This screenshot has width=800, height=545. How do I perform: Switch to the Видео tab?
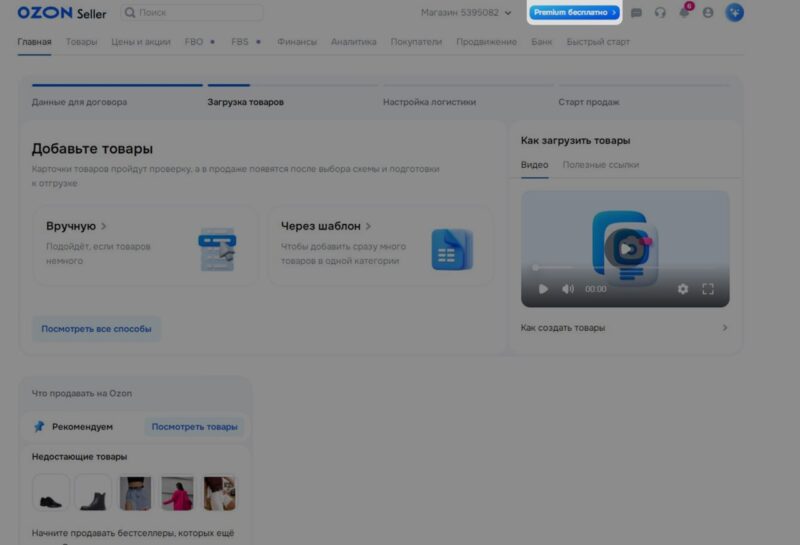point(534,165)
